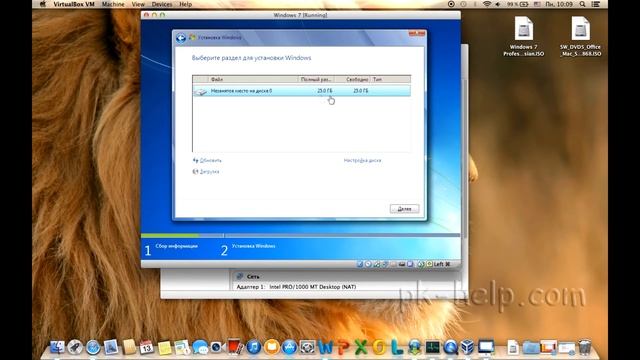Open the Help menu
The image size is (640, 360).
coord(185,4)
